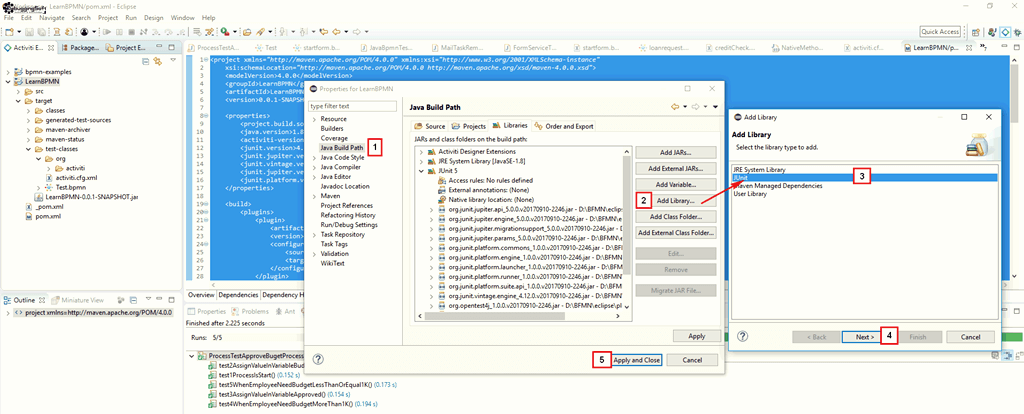The width and height of the screenshot is (1024, 414).
Task: Expand Java Code Style in properties tree
Action: point(315,157)
